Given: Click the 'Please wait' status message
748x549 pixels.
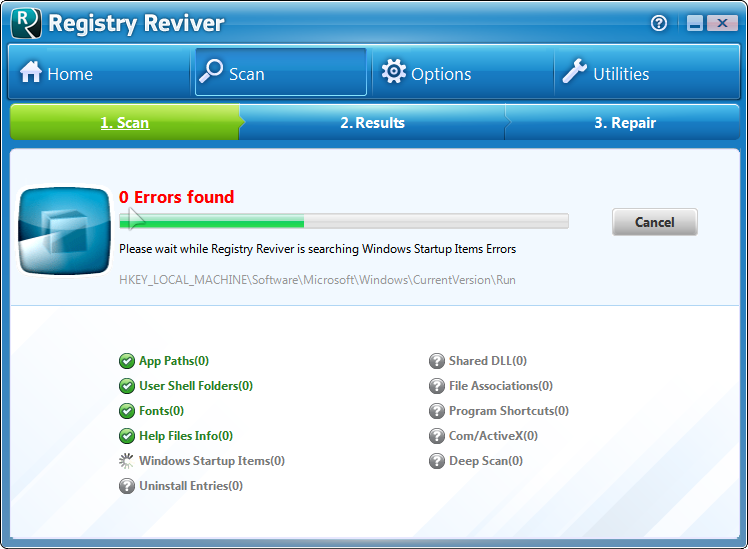Looking at the screenshot, I should click(x=317, y=249).
